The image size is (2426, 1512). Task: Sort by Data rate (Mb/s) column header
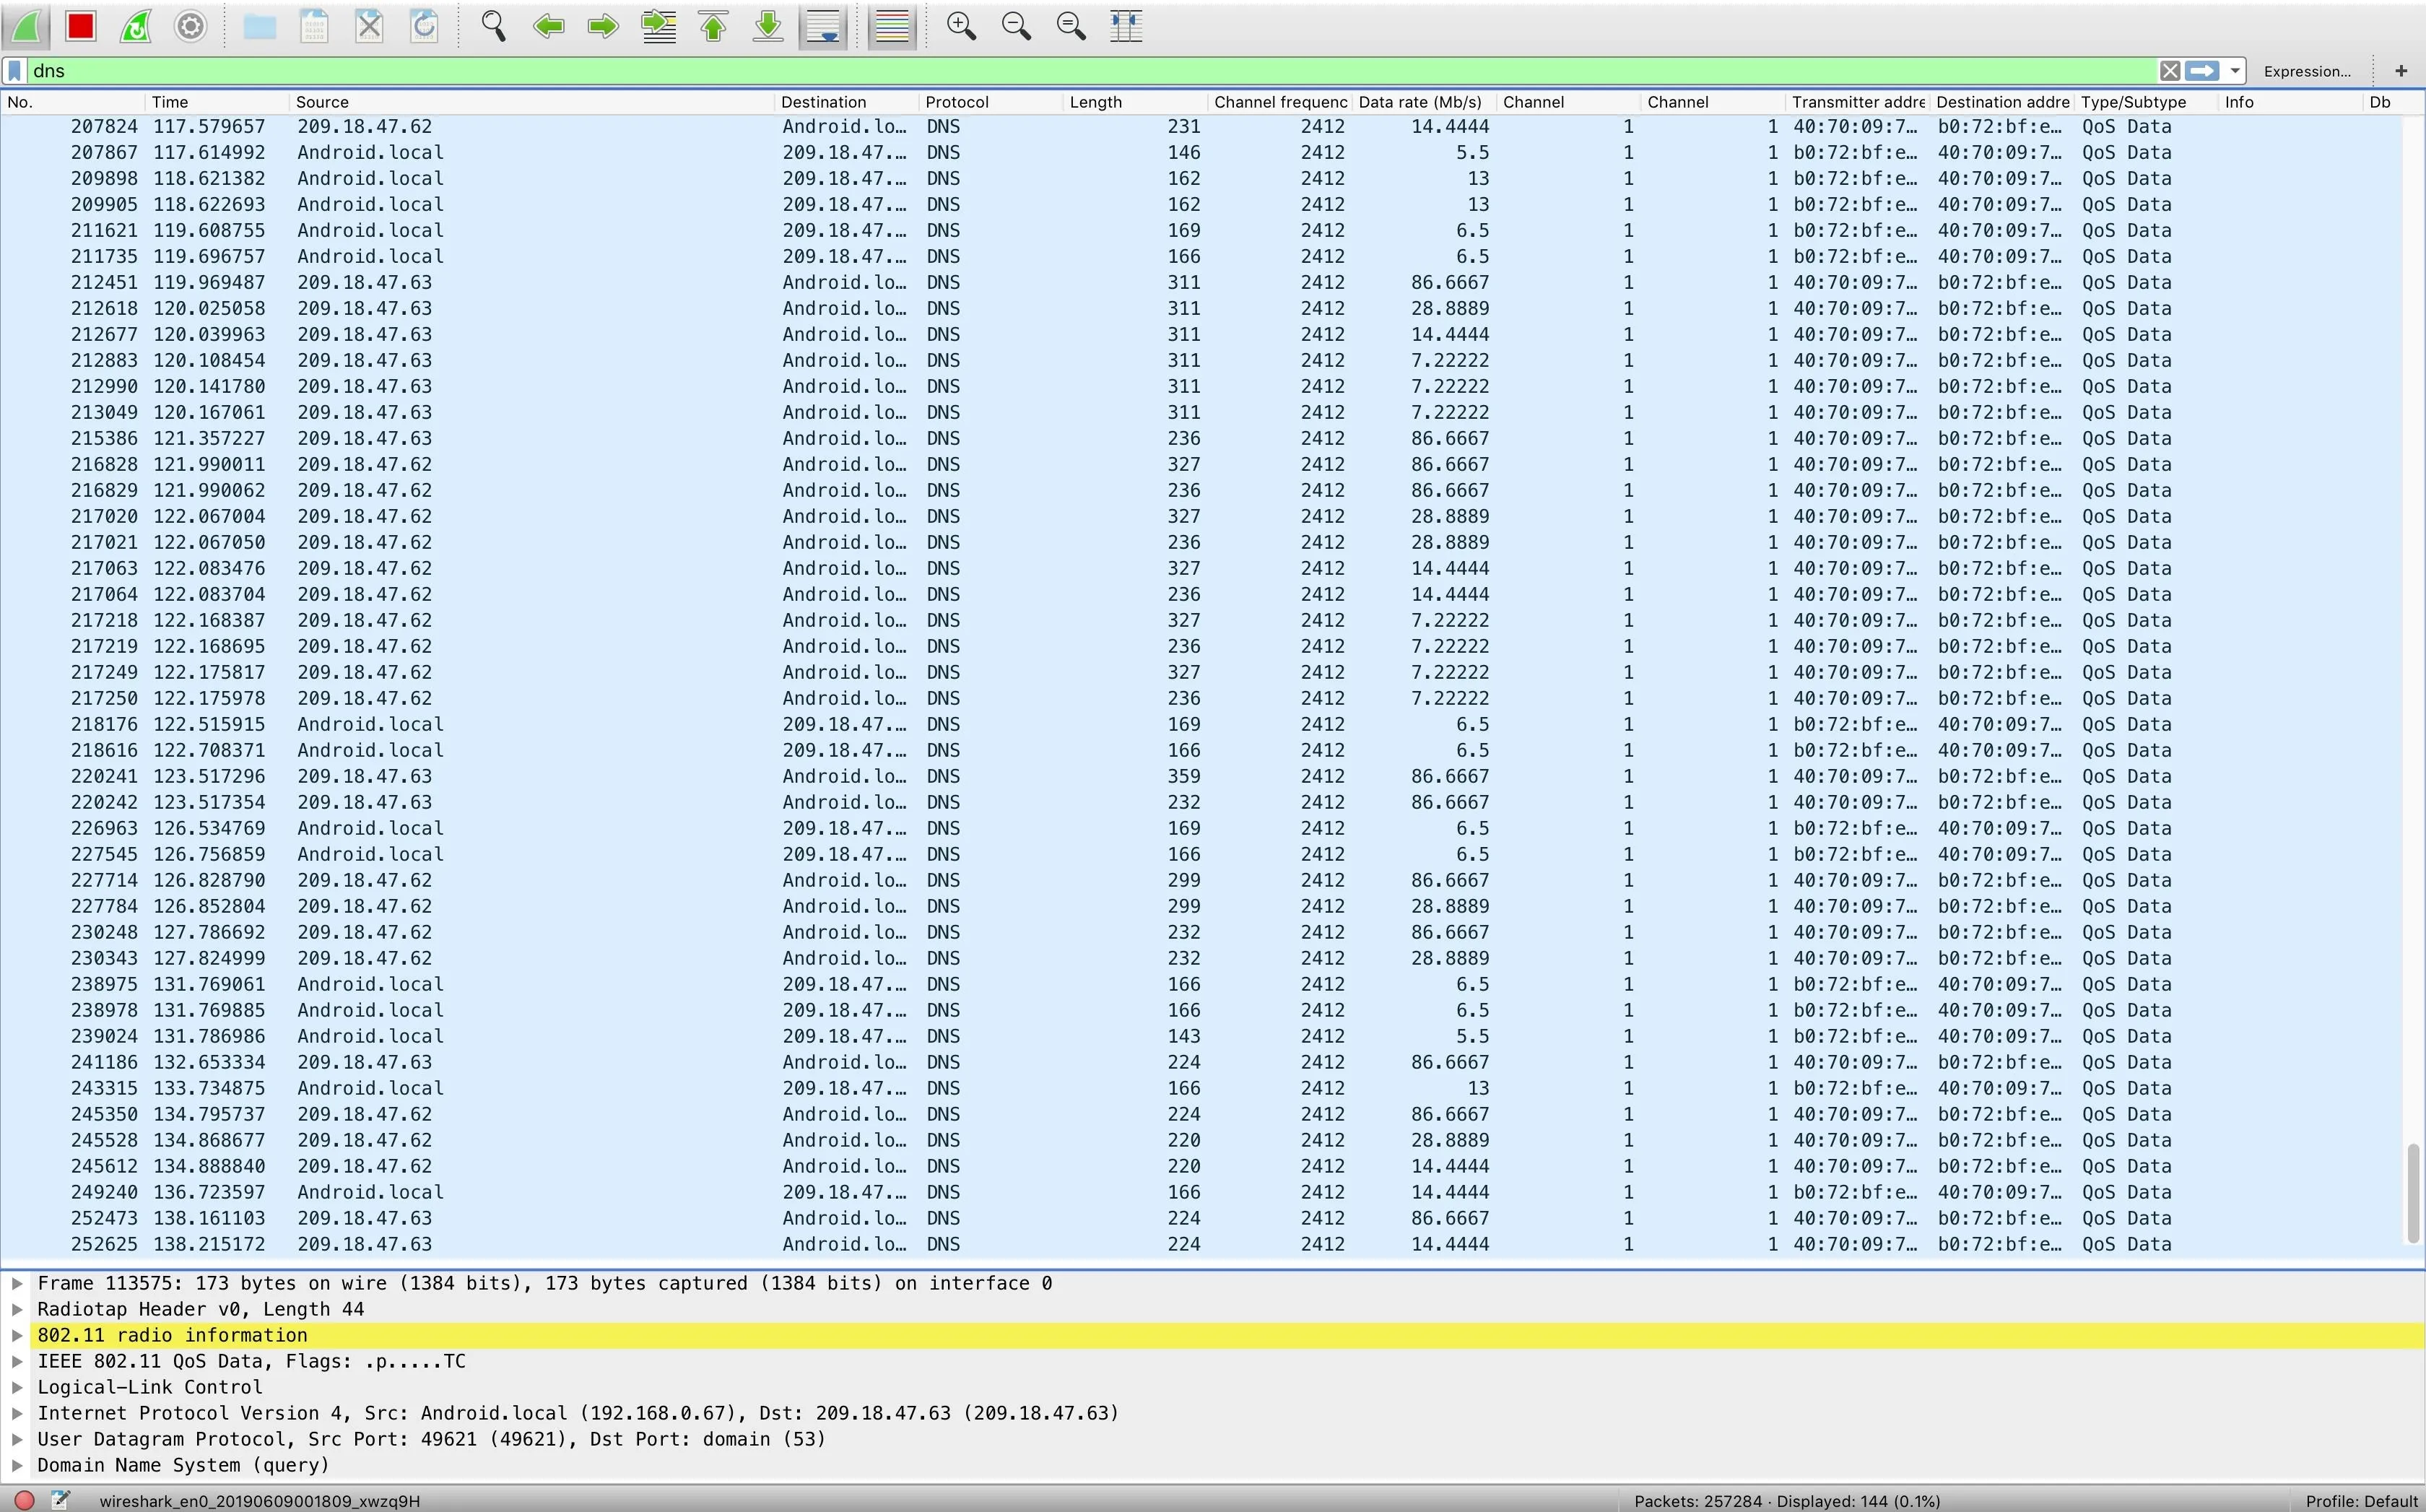point(1424,102)
